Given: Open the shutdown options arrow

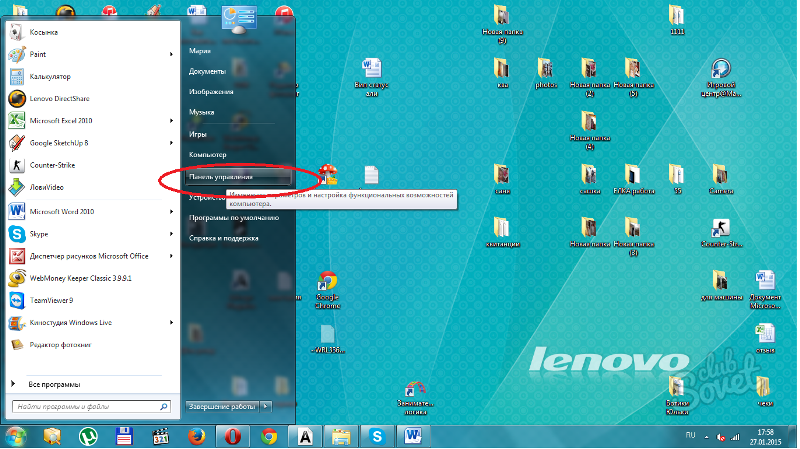Looking at the screenshot, I should click(x=265, y=406).
